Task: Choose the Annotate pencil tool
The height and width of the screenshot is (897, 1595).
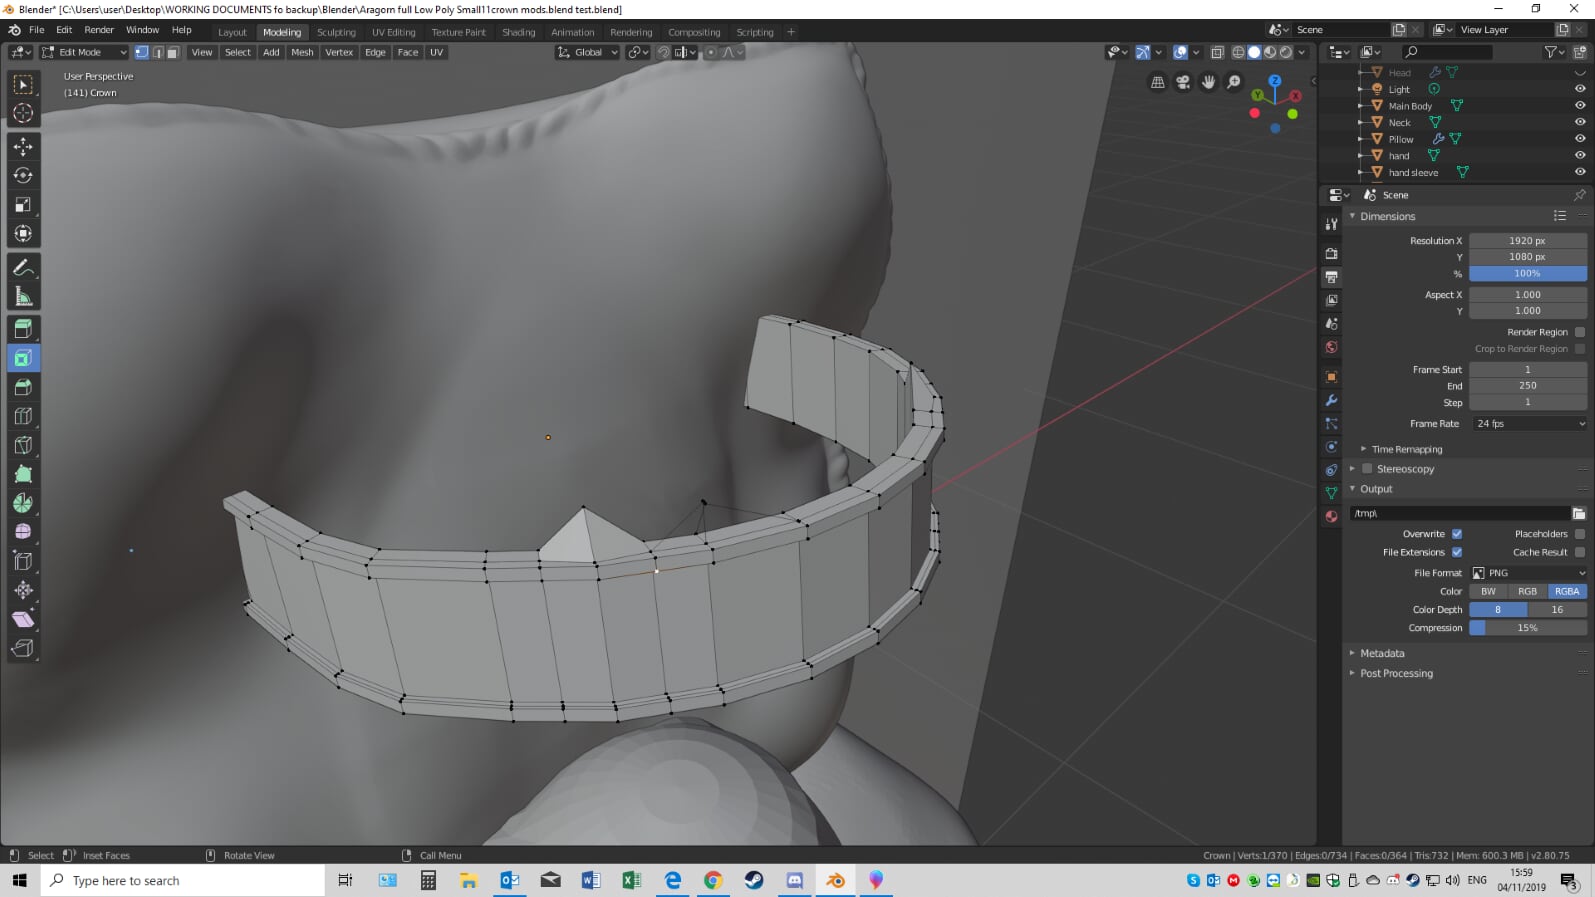Action: tap(23, 267)
